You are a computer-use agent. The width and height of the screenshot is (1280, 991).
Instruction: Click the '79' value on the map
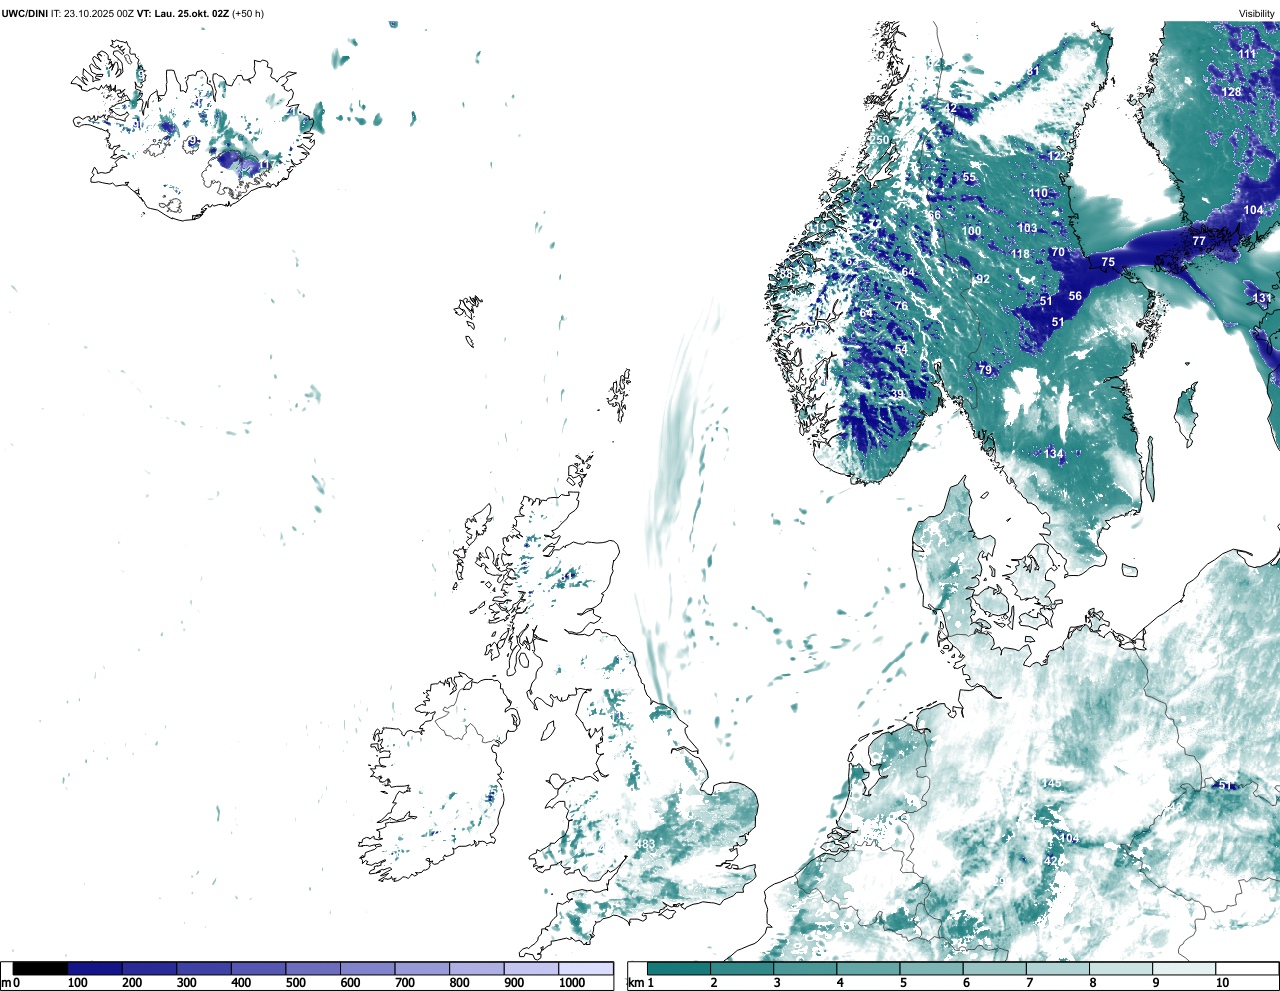click(985, 370)
